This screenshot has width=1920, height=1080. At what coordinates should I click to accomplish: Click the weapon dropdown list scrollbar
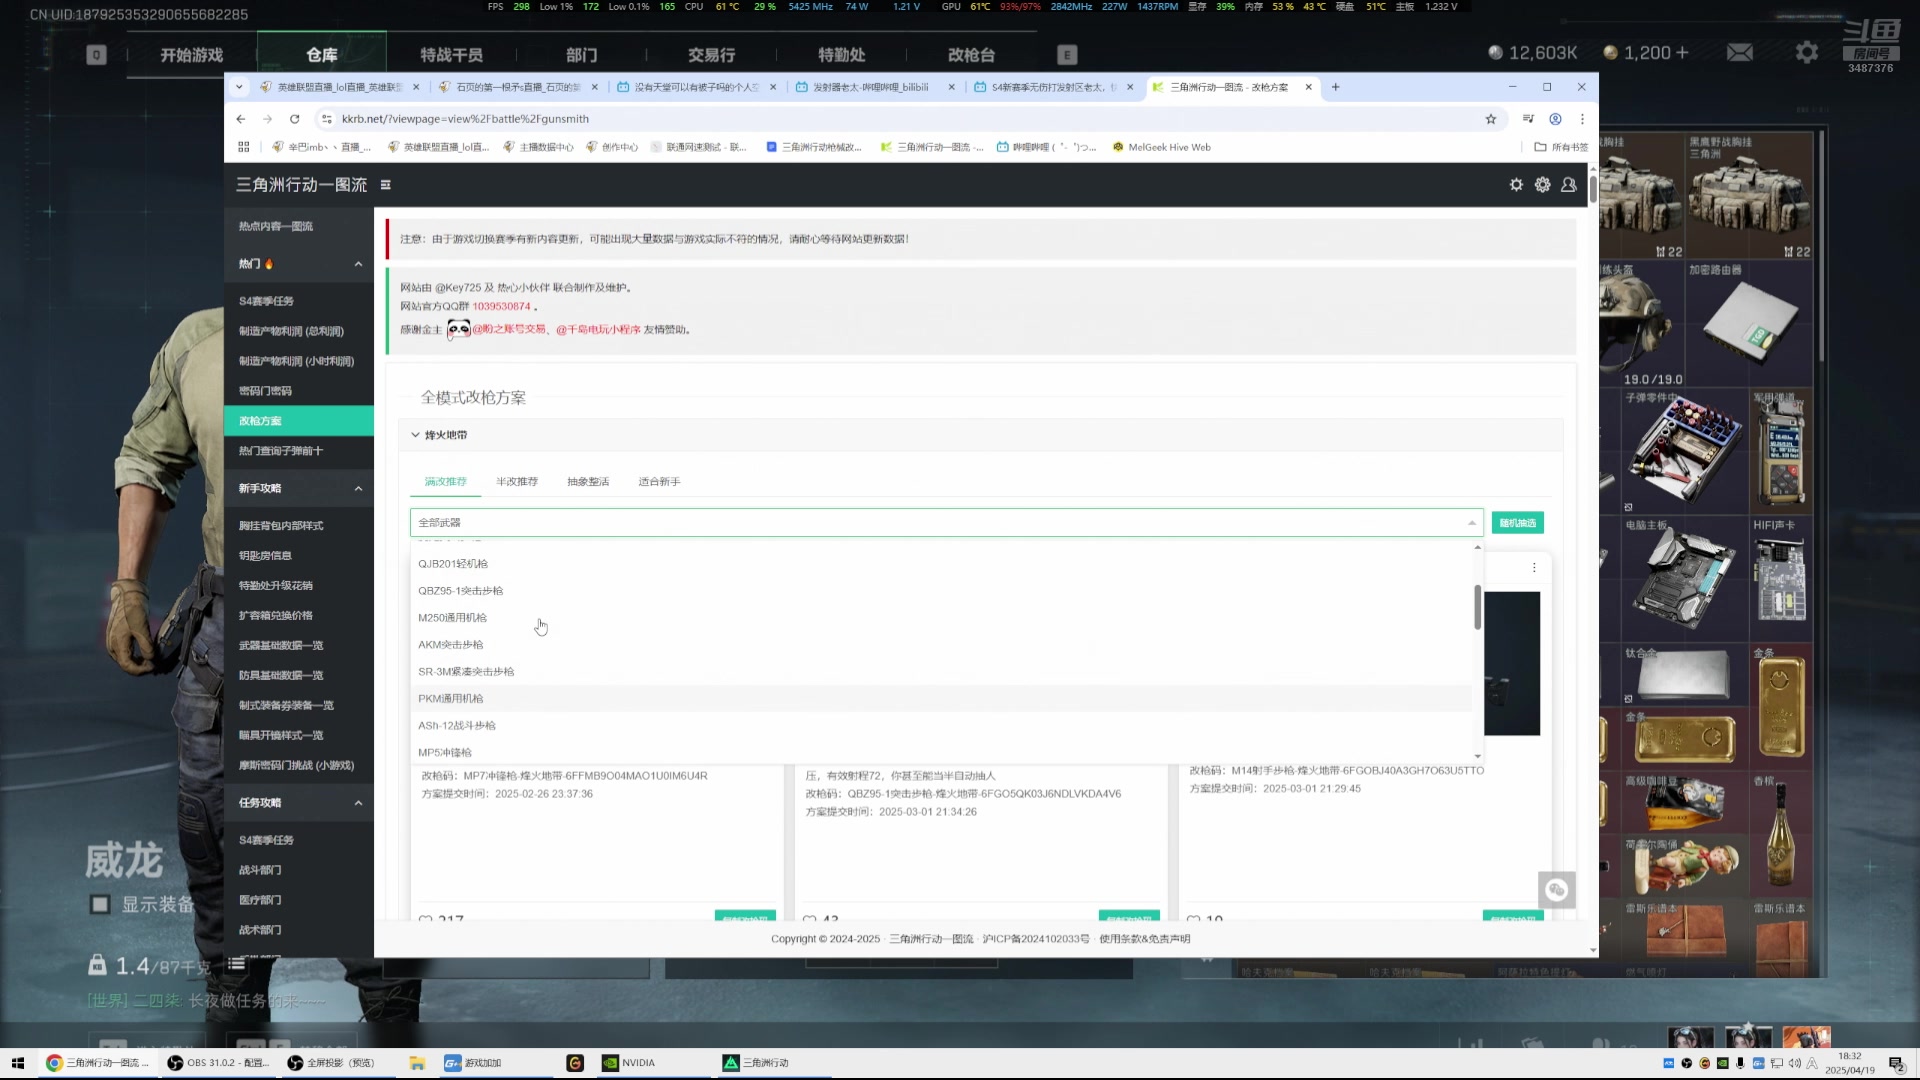(x=1477, y=607)
